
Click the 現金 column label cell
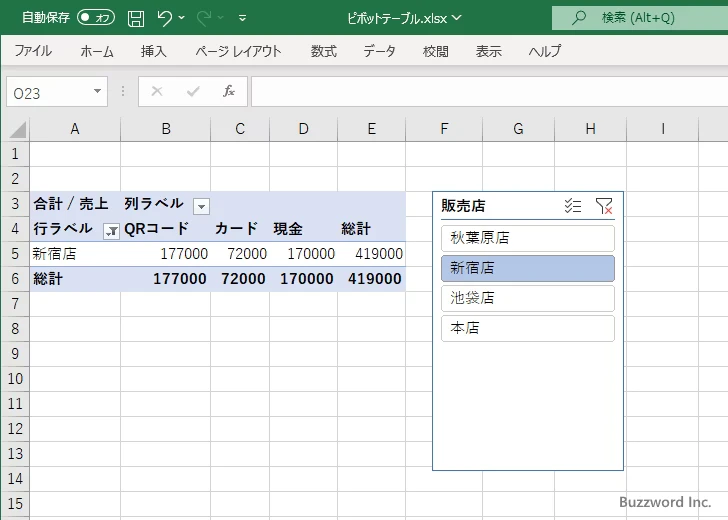(x=304, y=229)
